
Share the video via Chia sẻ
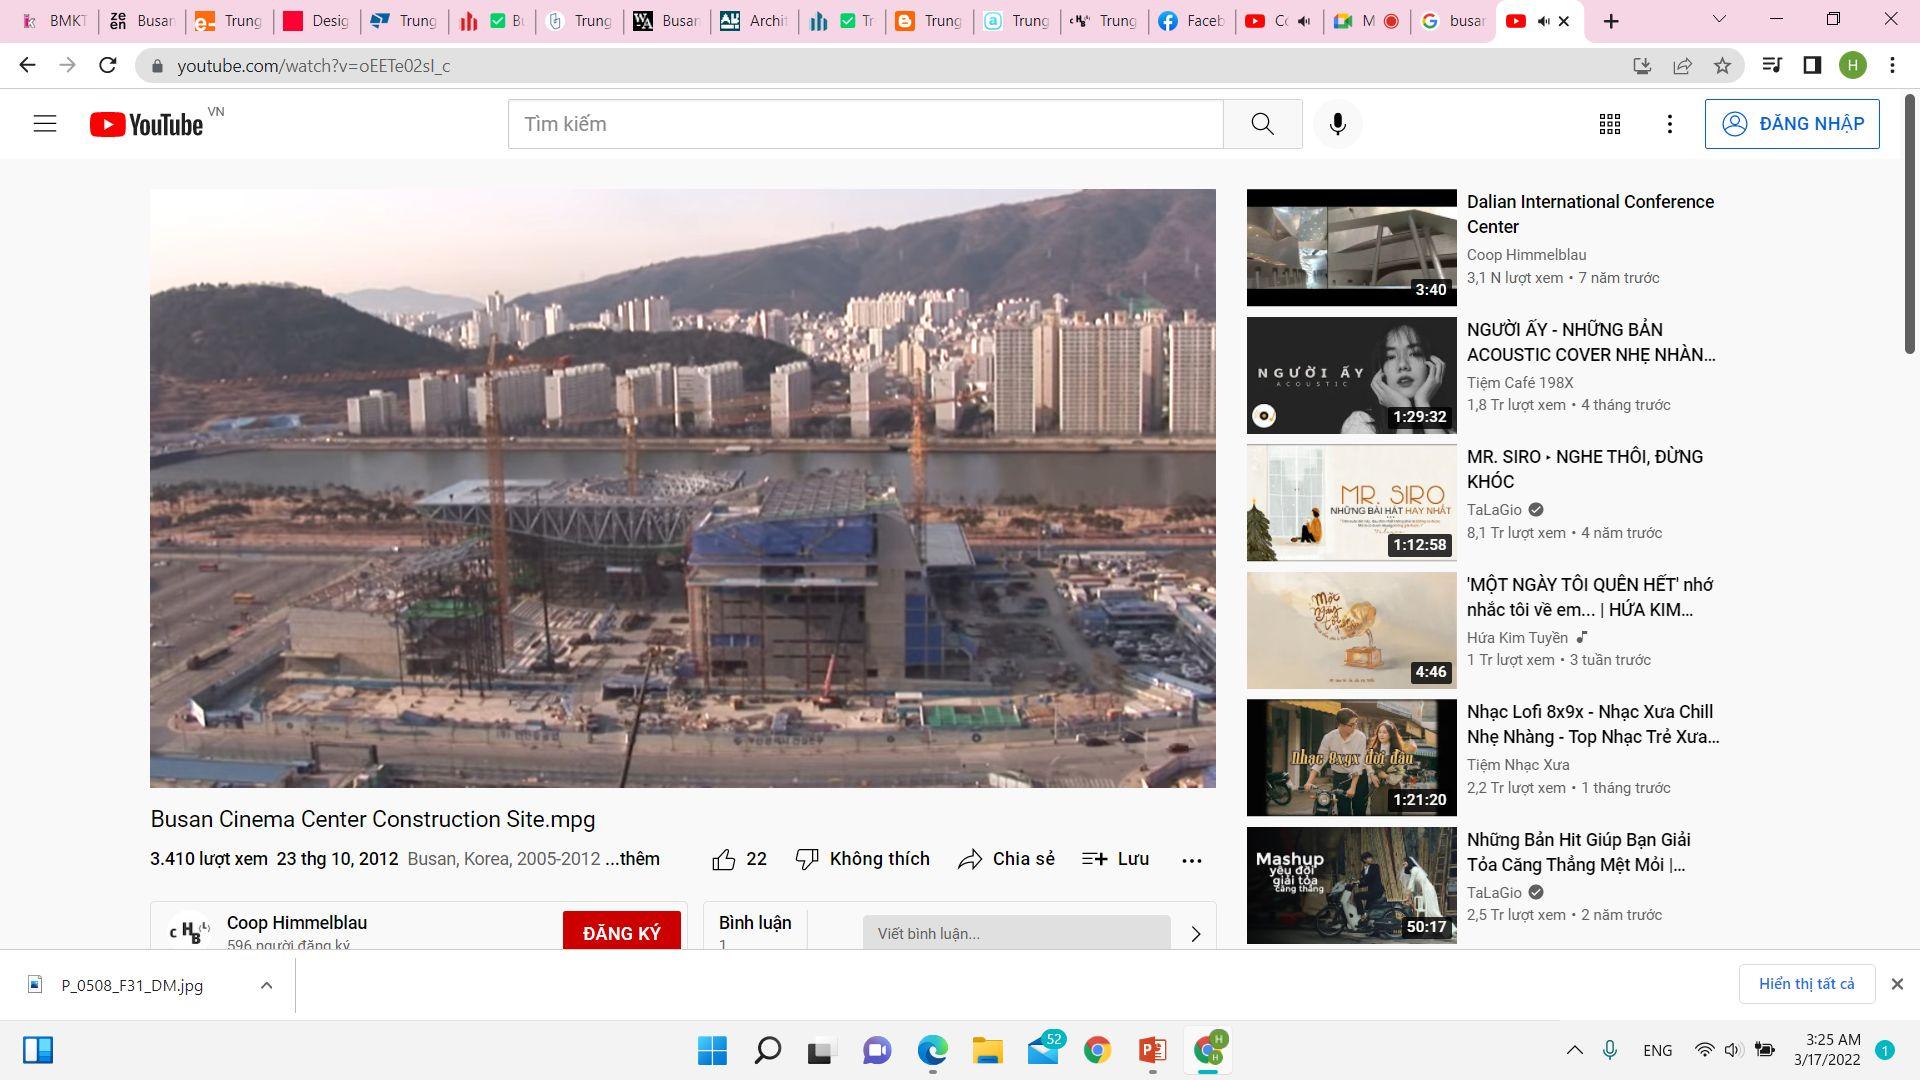point(1006,859)
